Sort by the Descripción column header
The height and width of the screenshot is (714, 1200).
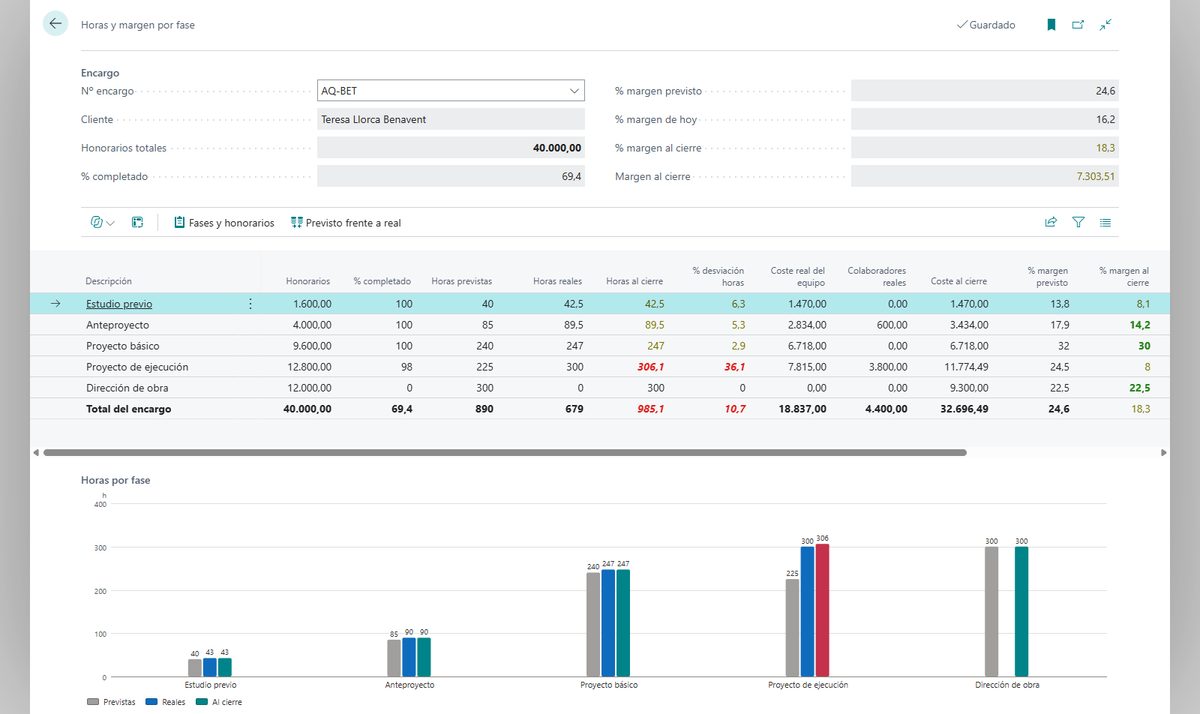point(108,281)
